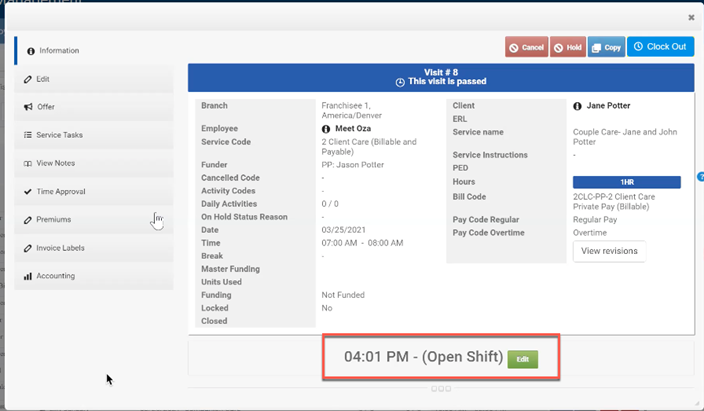This screenshot has width=704, height=411.
Task: Open Time Approval section
Action: click(x=60, y=191)
